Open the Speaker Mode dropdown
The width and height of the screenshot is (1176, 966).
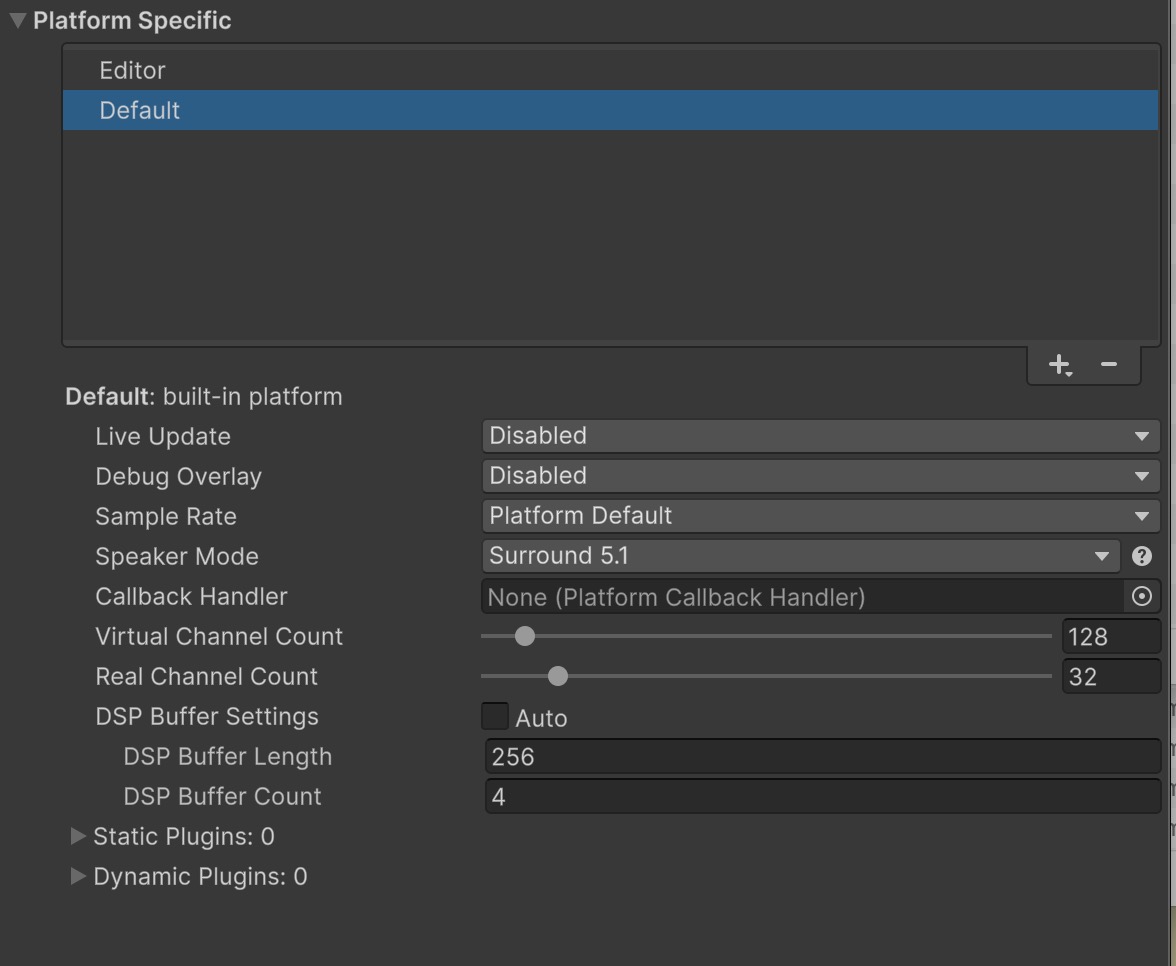(x=800, y=556)
